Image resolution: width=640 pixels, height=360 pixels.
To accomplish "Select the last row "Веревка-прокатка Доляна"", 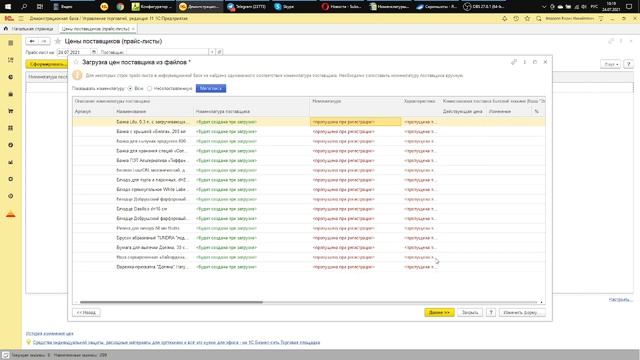I will coord(309,267).
